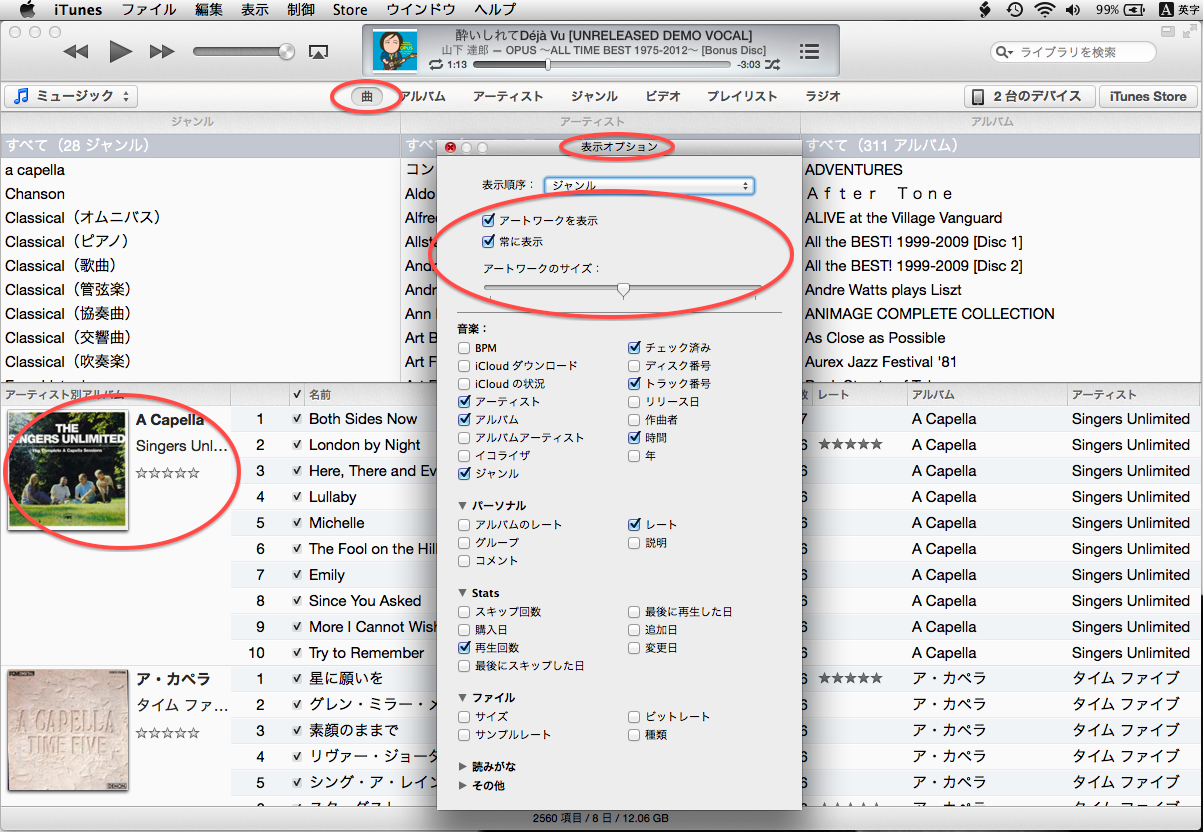Uncheck アートワークを表示 checkbox
The width and height of the screenshot is (1203, 832).
click(489, 220)
